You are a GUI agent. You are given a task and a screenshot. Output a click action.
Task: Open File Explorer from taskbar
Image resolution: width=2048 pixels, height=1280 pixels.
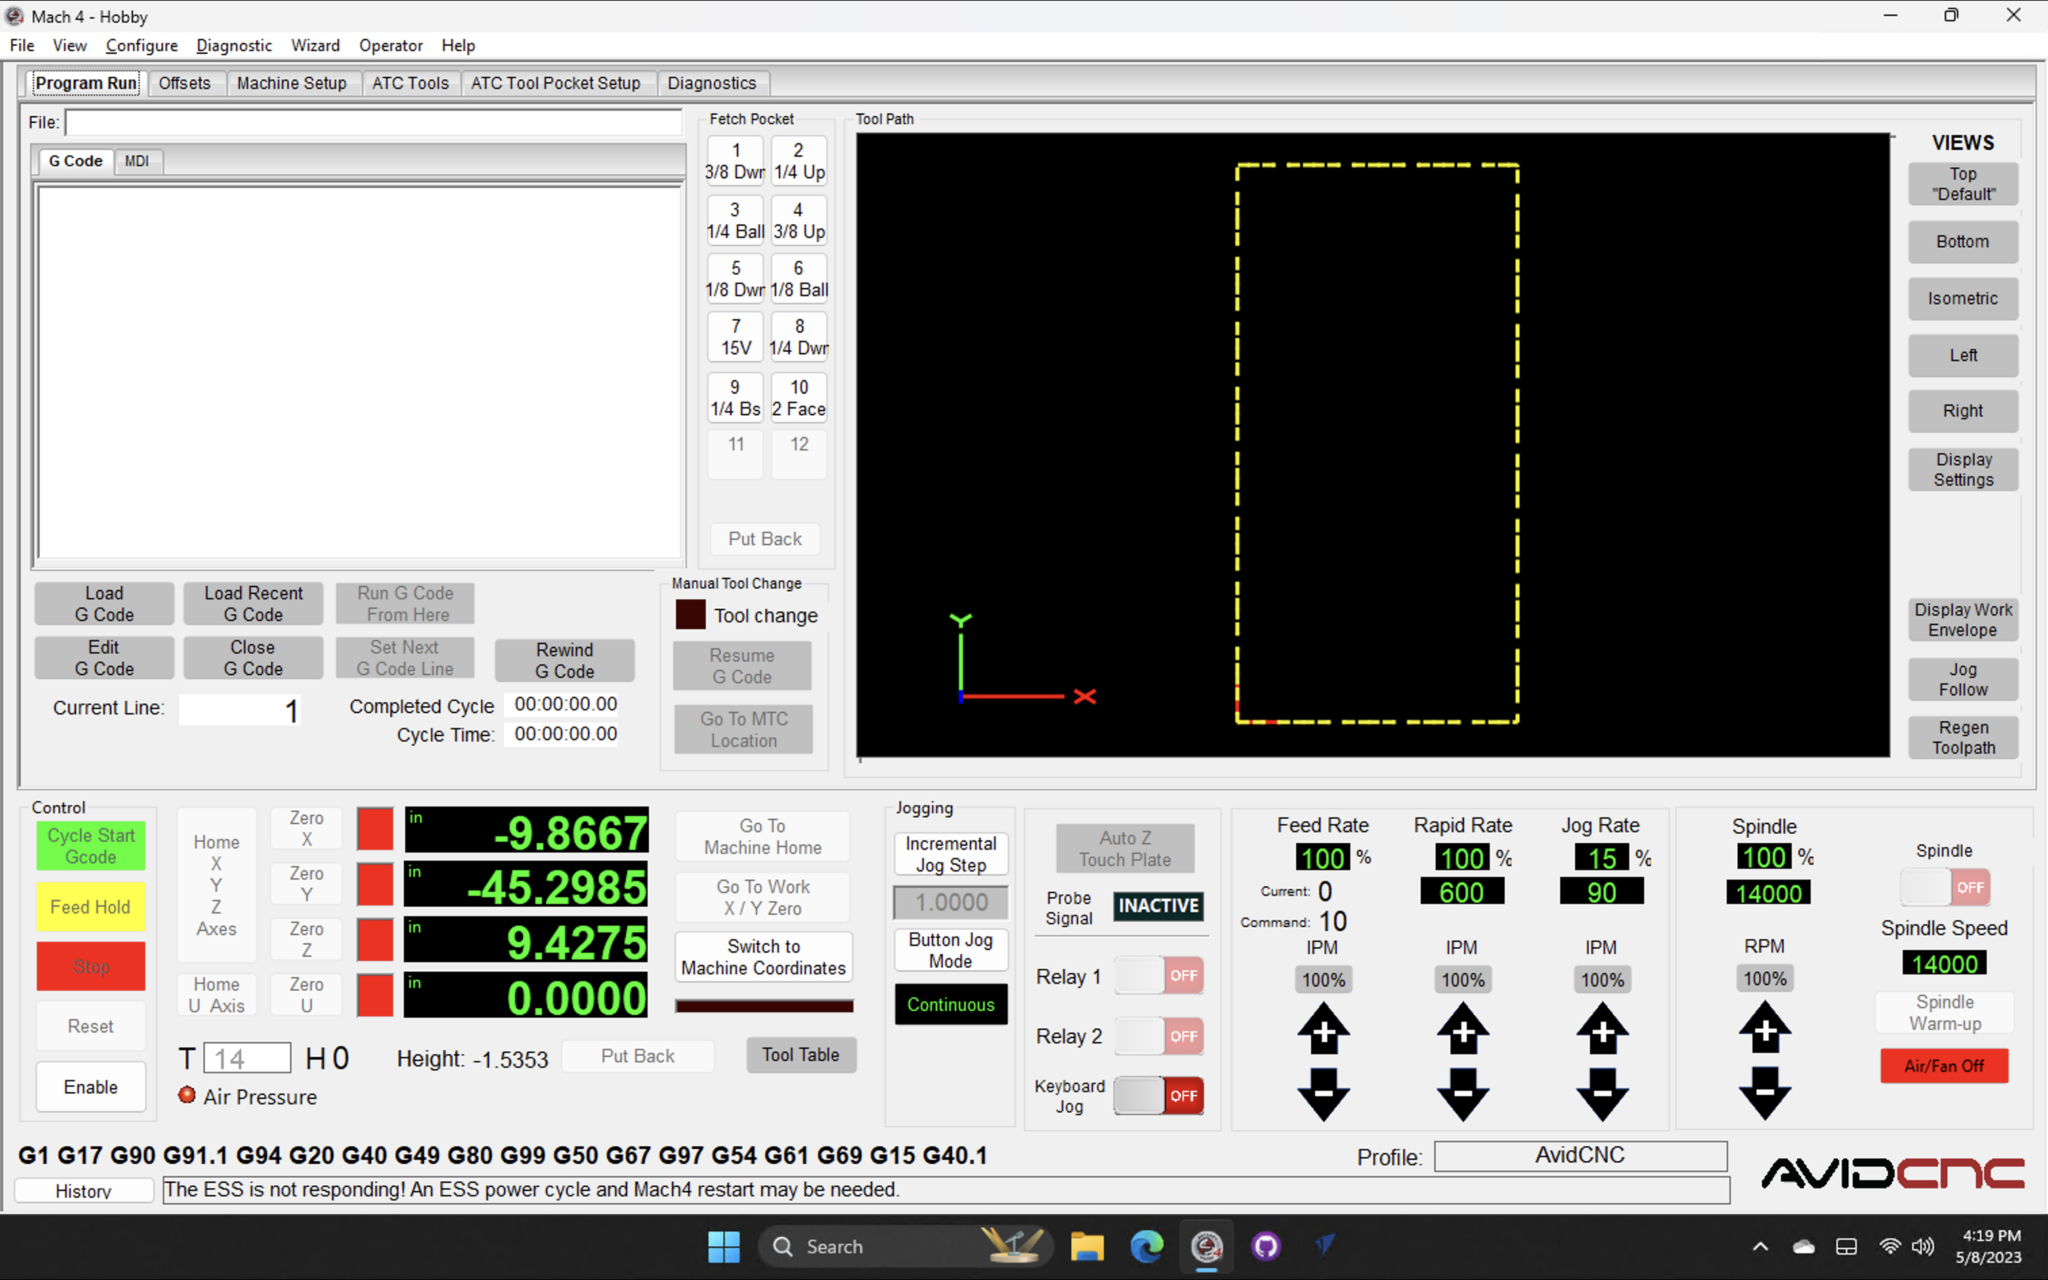tap(1086, 1246)
